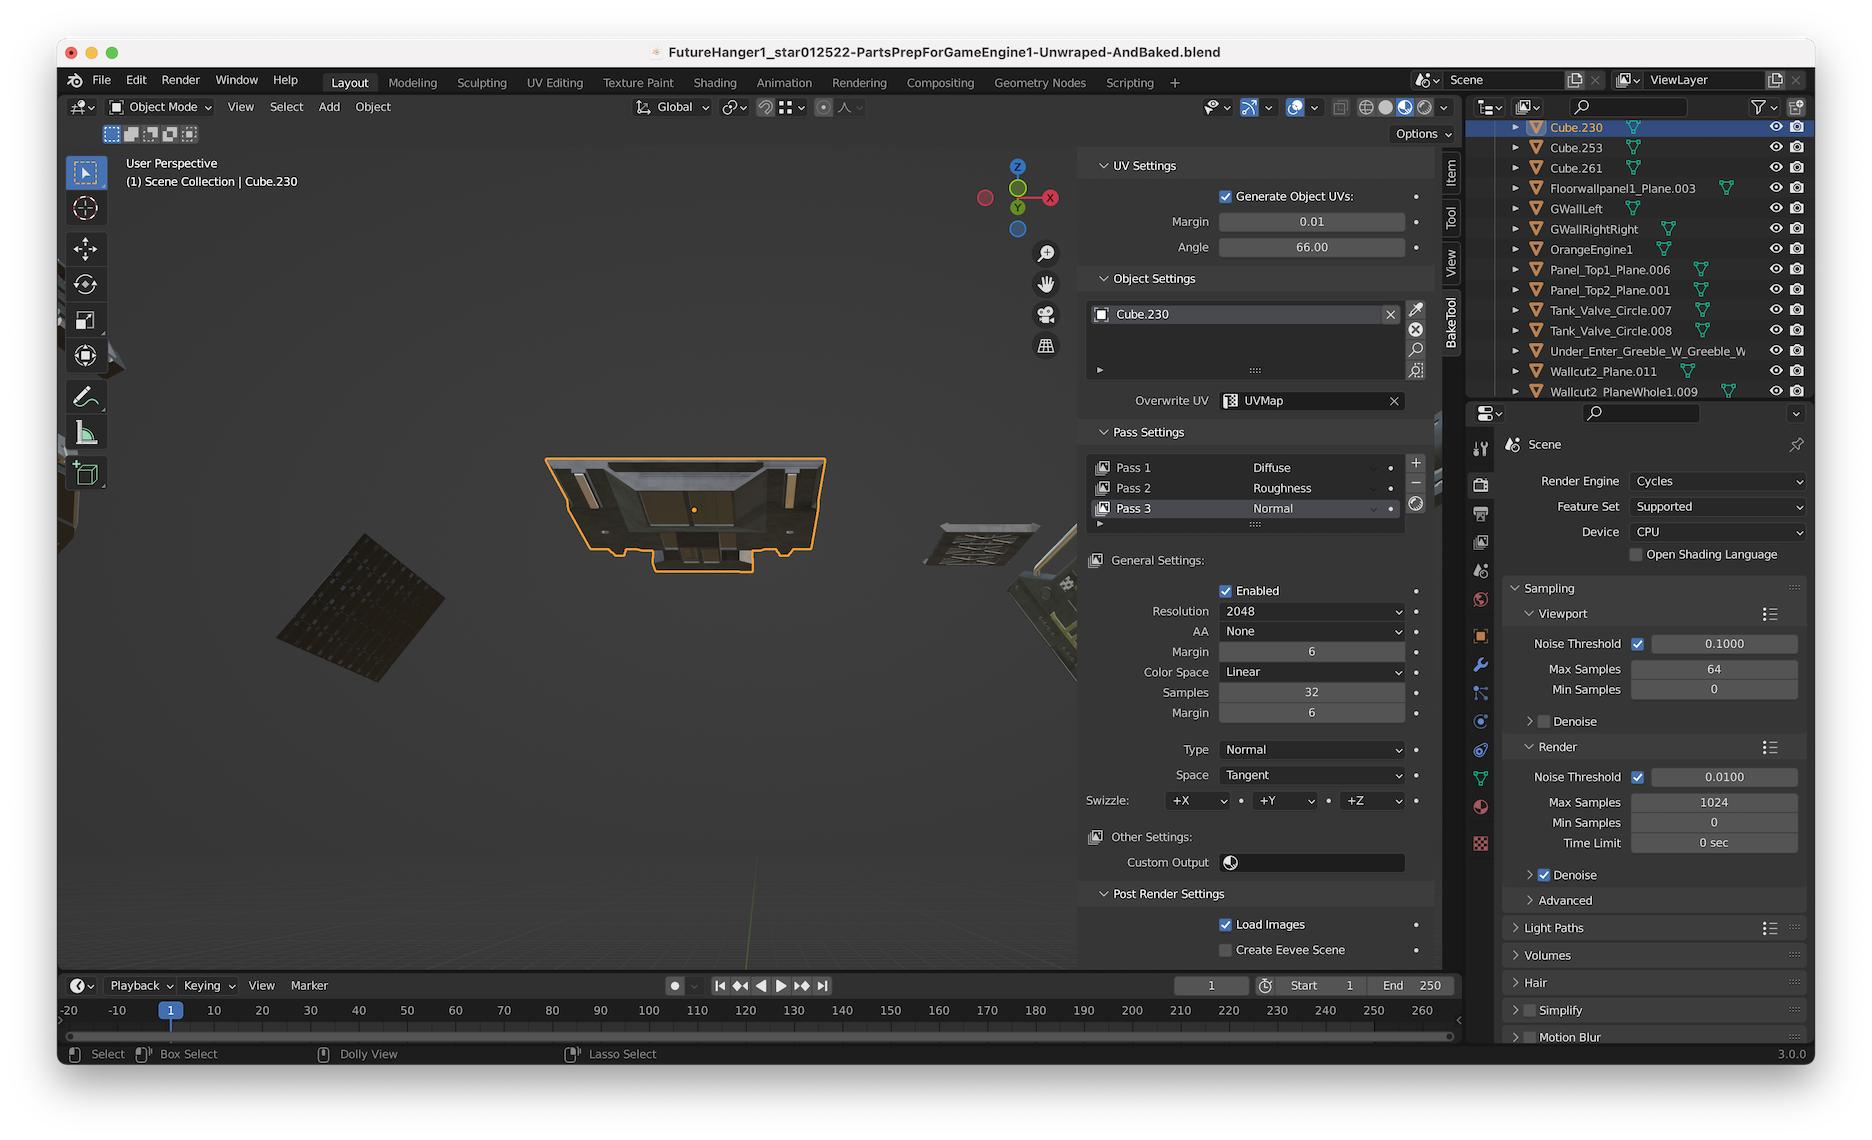This screenshot has width=1872, height=1140.
Task: Toggle Render Denoise checkbox
Action: (1544, 875)
